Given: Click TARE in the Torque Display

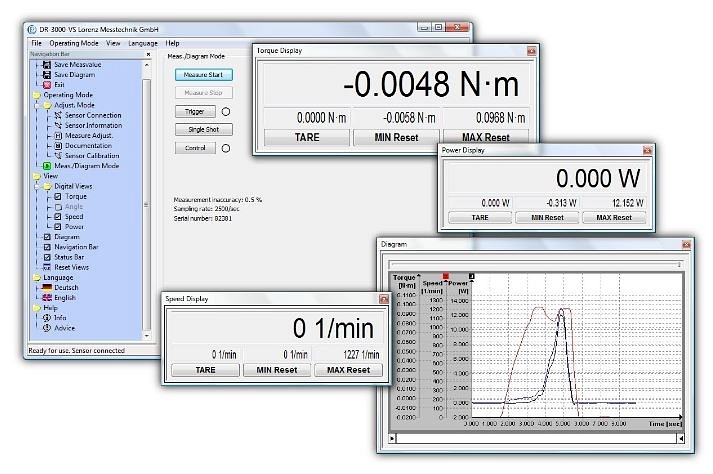Looking at the screenshot, I should pos(307,137).
